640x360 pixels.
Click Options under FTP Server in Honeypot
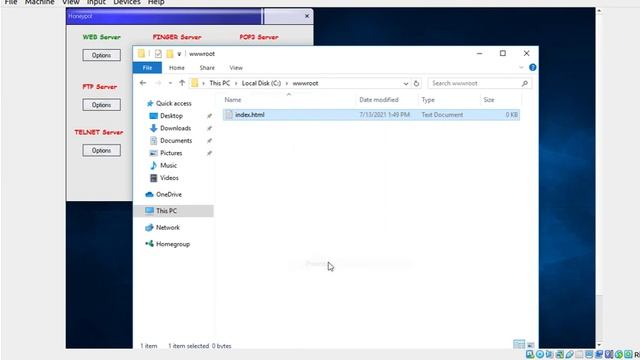coord(101,105)
